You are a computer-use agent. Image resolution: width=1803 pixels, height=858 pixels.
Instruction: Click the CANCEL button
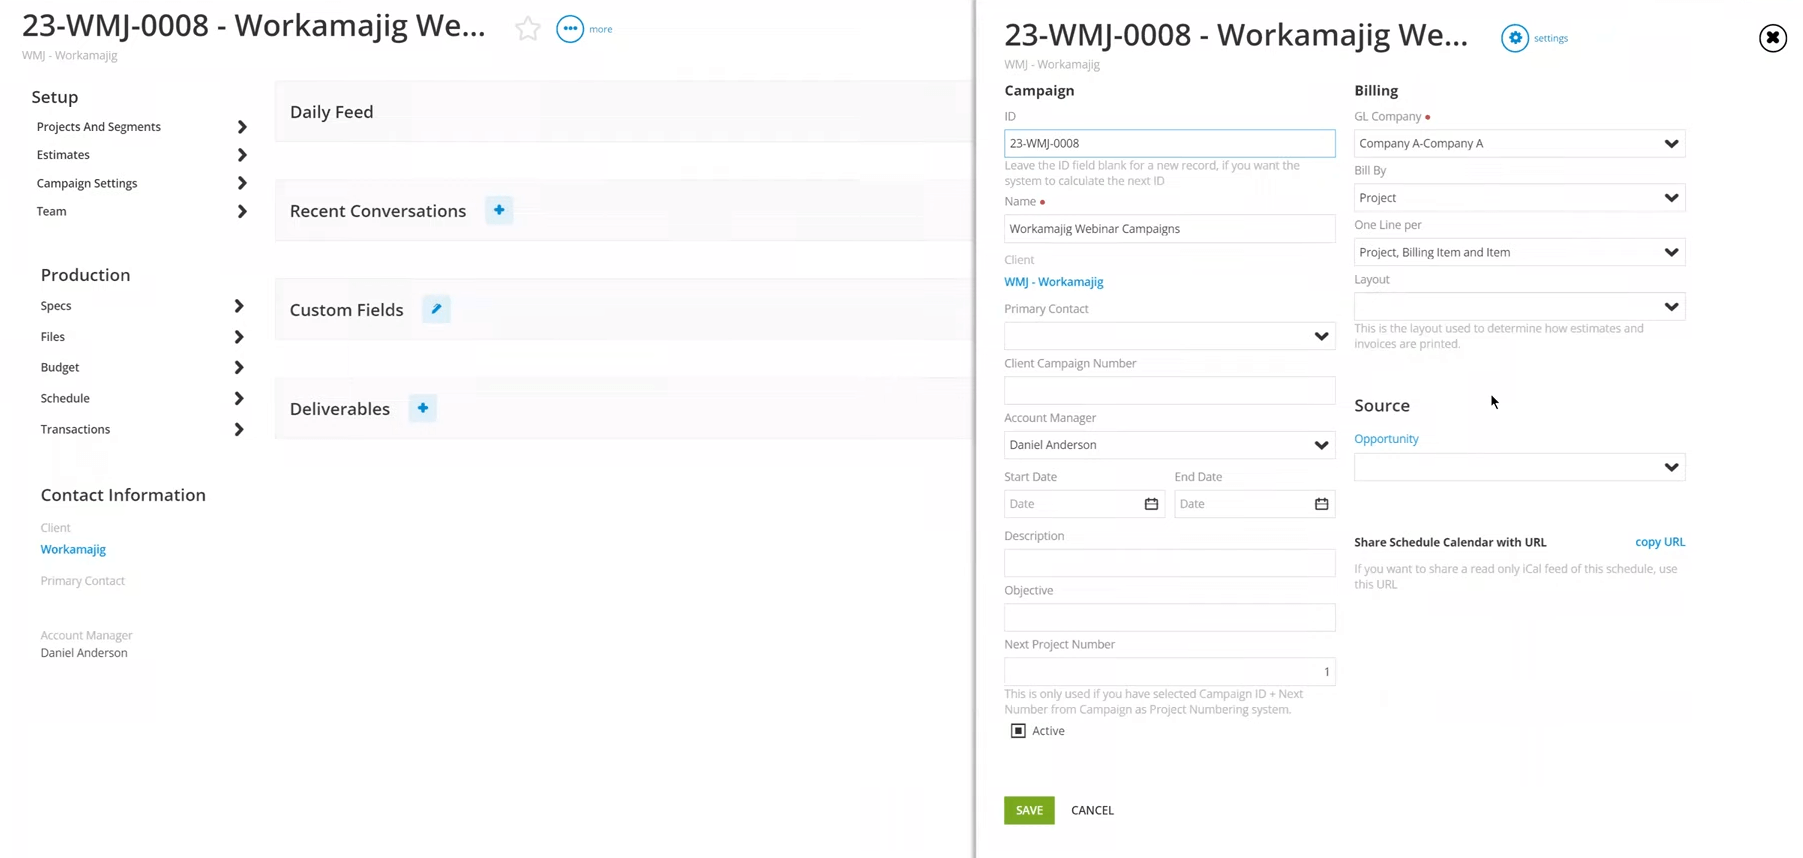point(1092,810)
